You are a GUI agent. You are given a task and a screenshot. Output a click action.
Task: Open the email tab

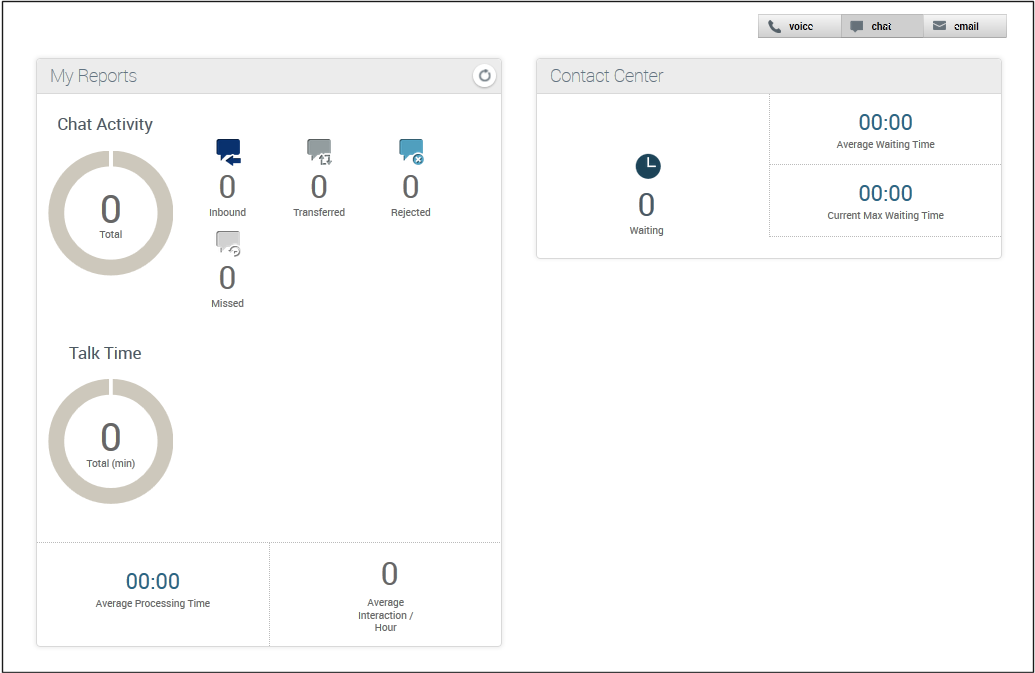pos(964,27)
